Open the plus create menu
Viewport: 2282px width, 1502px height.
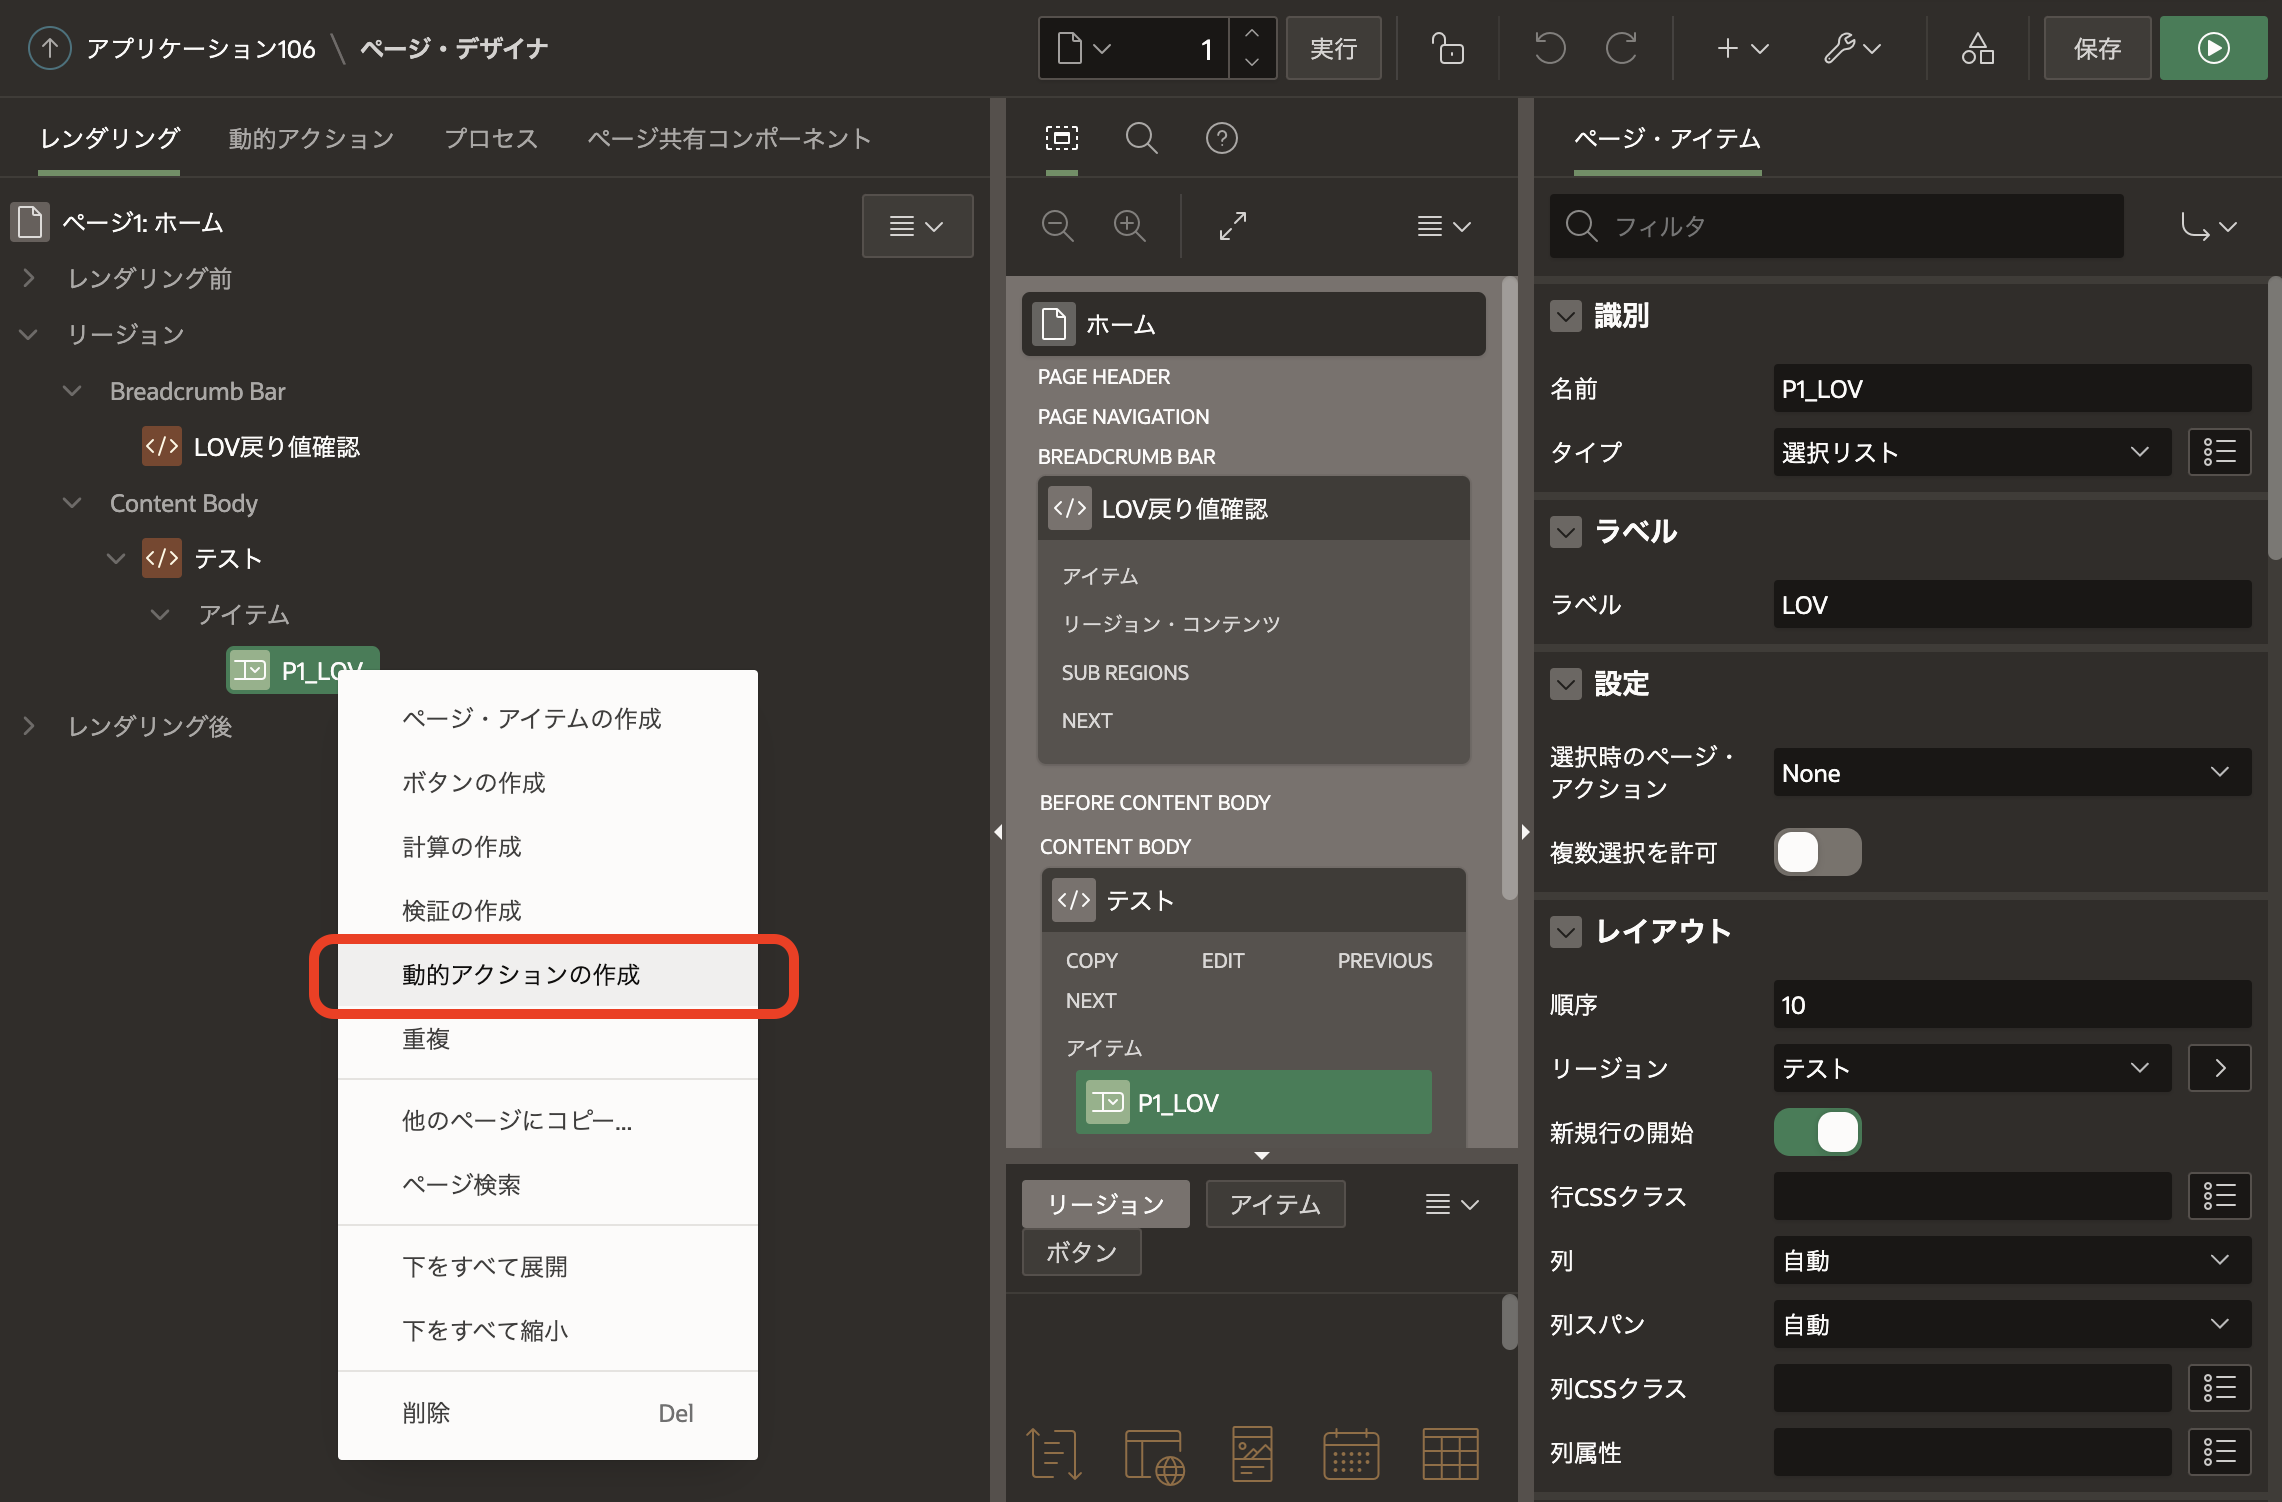[1743, 48]
